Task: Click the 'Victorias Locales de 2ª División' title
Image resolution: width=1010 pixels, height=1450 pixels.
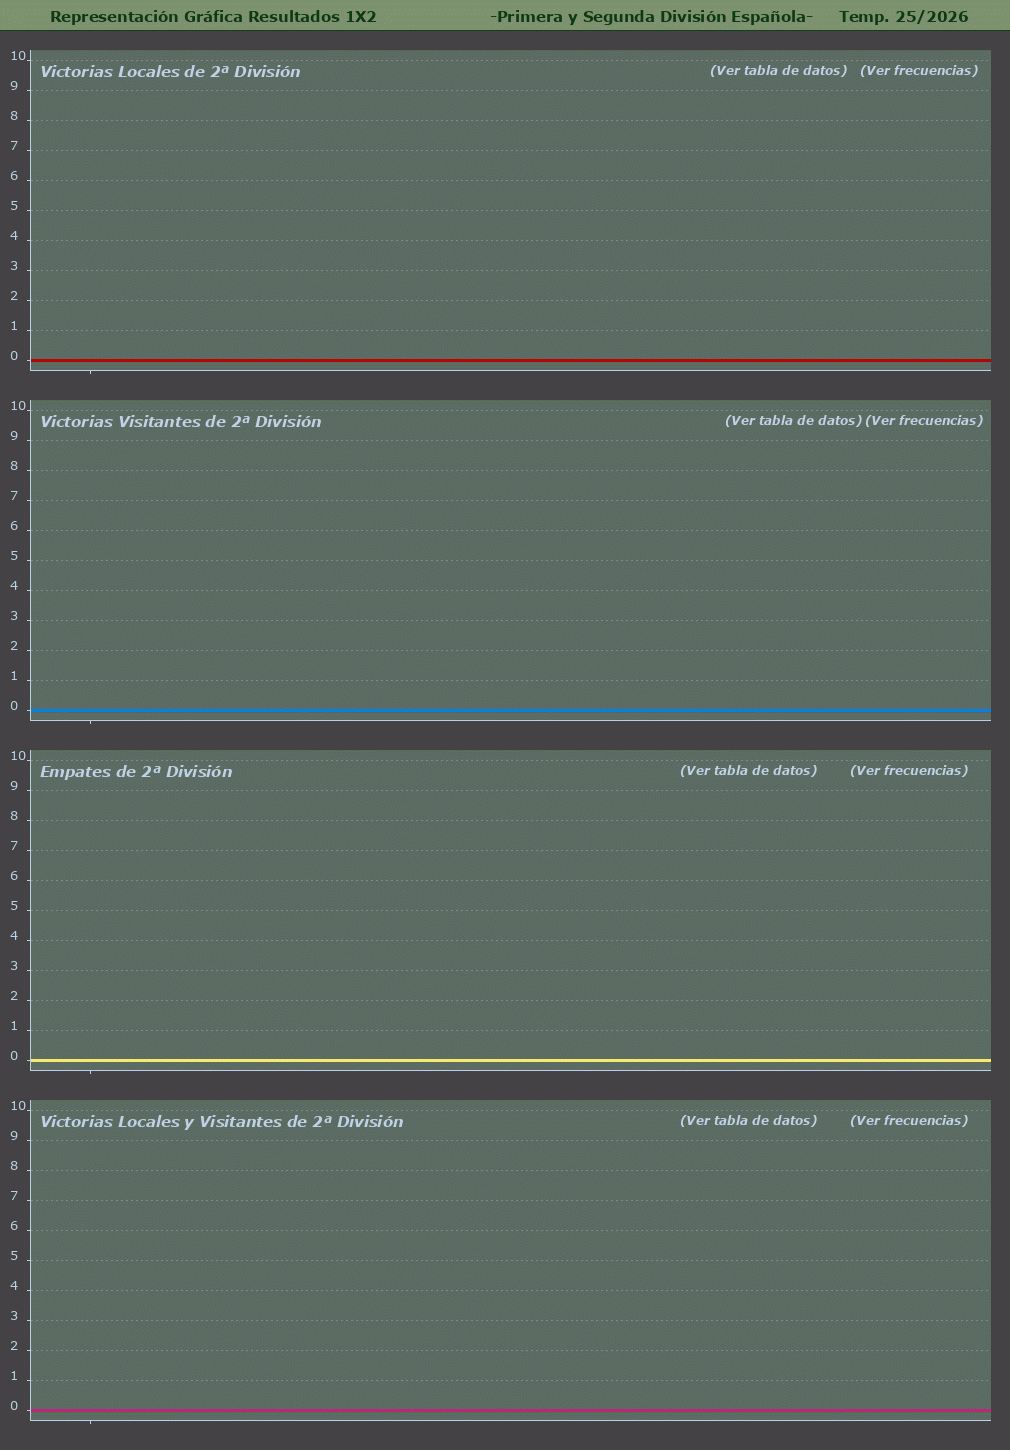Action: point(170,72)
